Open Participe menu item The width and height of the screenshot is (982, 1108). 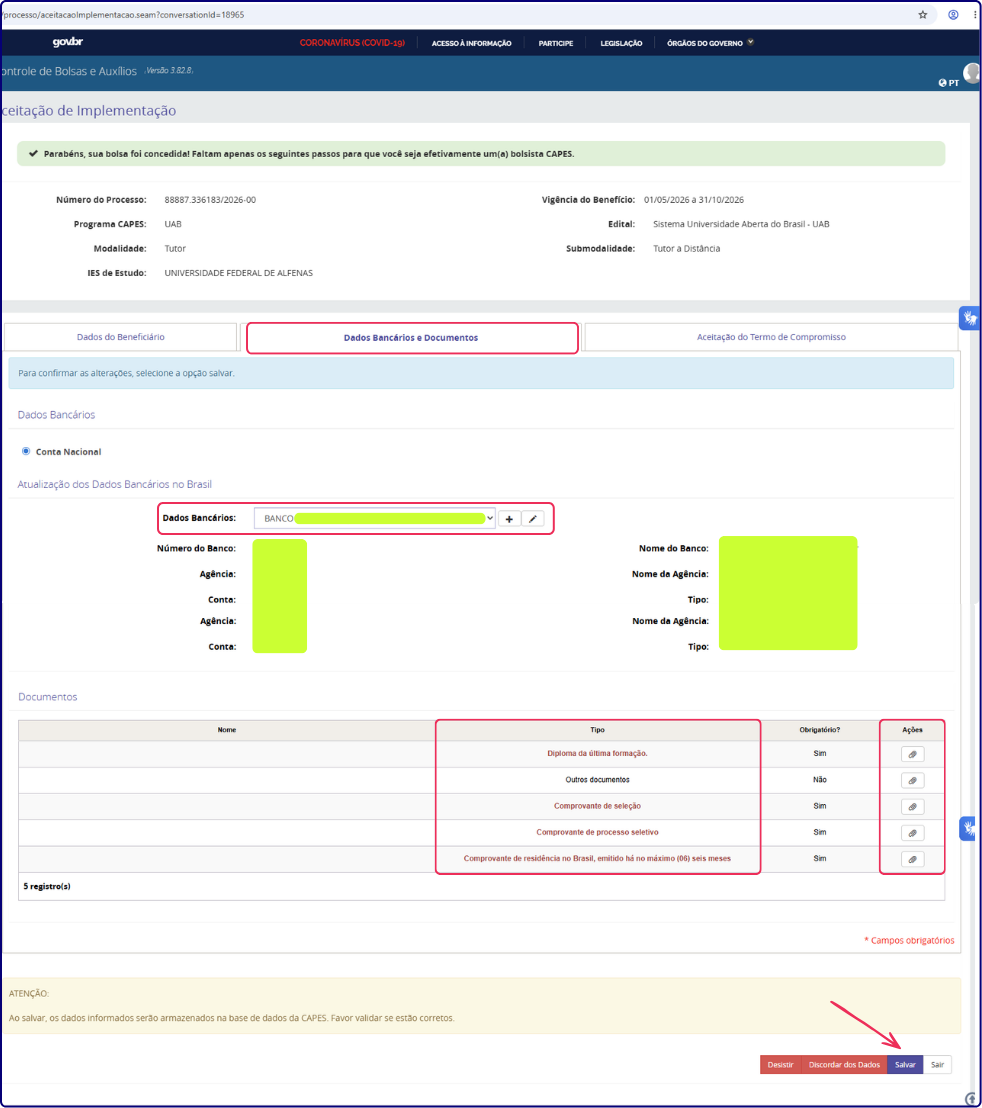pos(555,43)
